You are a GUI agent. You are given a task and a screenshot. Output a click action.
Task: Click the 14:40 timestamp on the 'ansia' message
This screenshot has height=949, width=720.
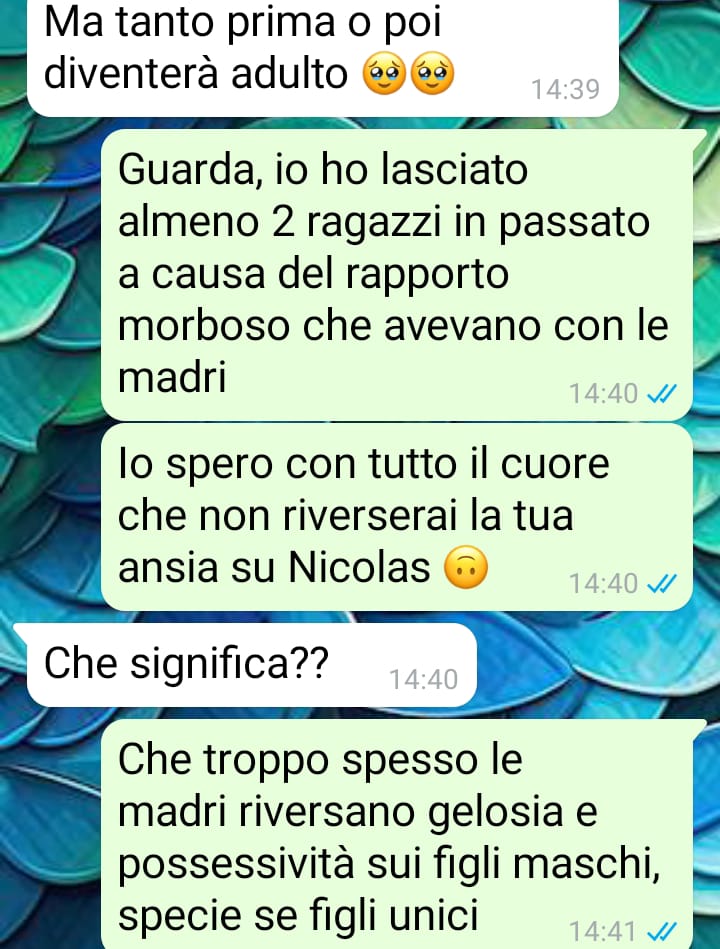603,584
